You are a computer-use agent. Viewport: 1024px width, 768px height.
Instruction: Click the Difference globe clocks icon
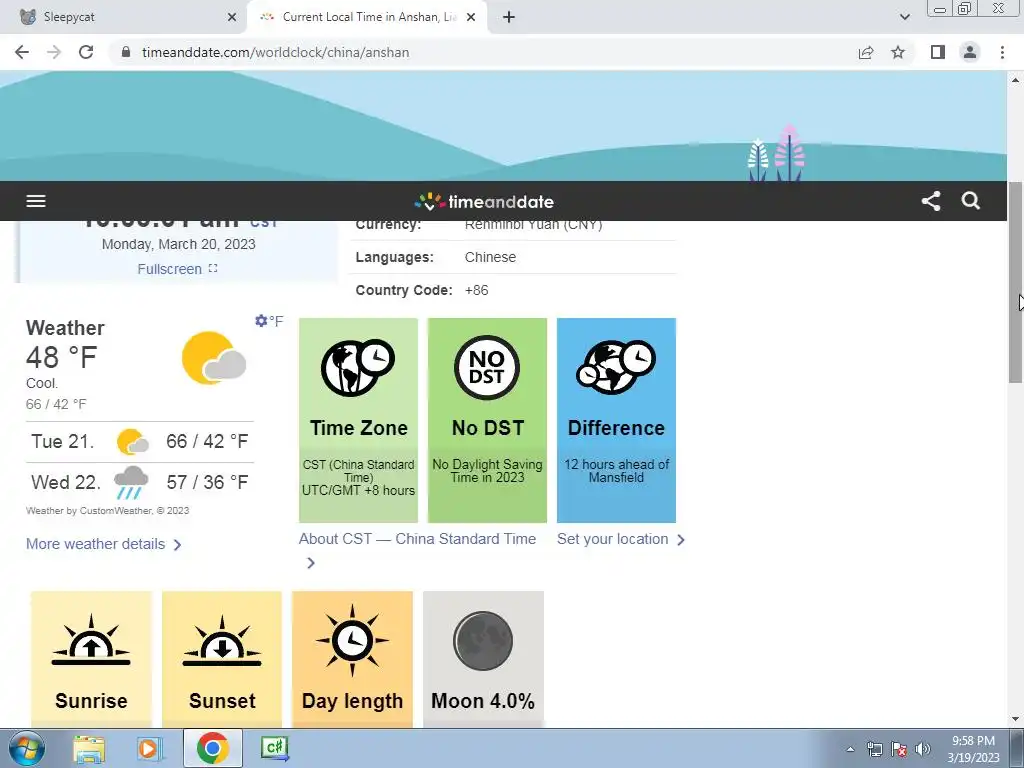coord(616,367)
